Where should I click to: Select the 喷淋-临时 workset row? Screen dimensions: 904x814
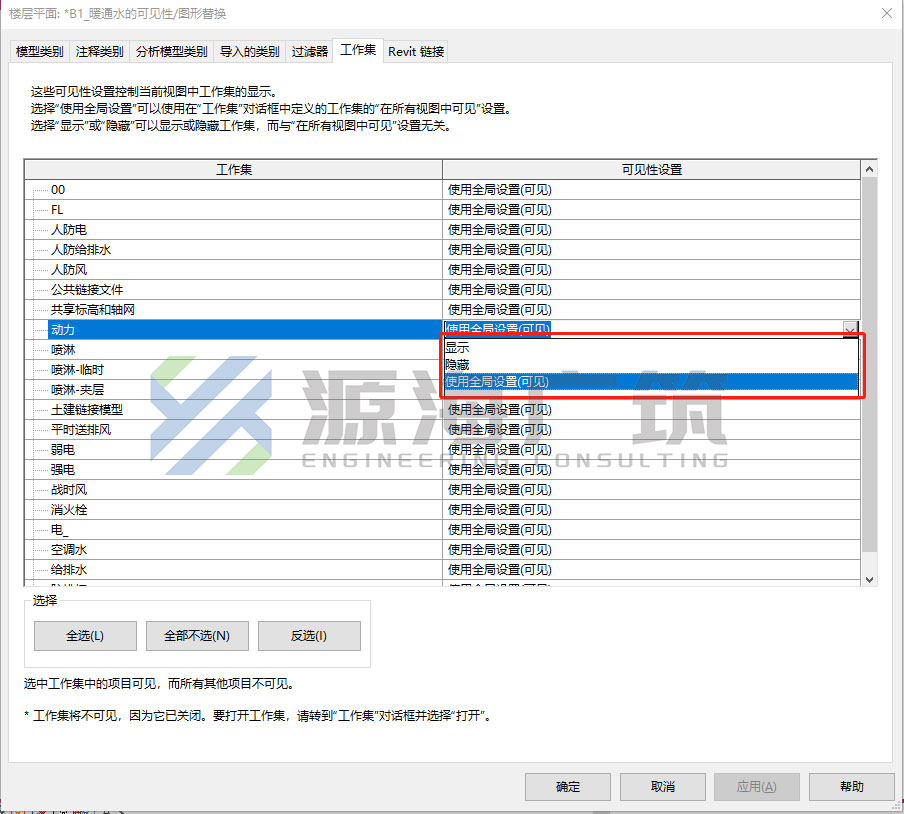[x=233, y=370]
